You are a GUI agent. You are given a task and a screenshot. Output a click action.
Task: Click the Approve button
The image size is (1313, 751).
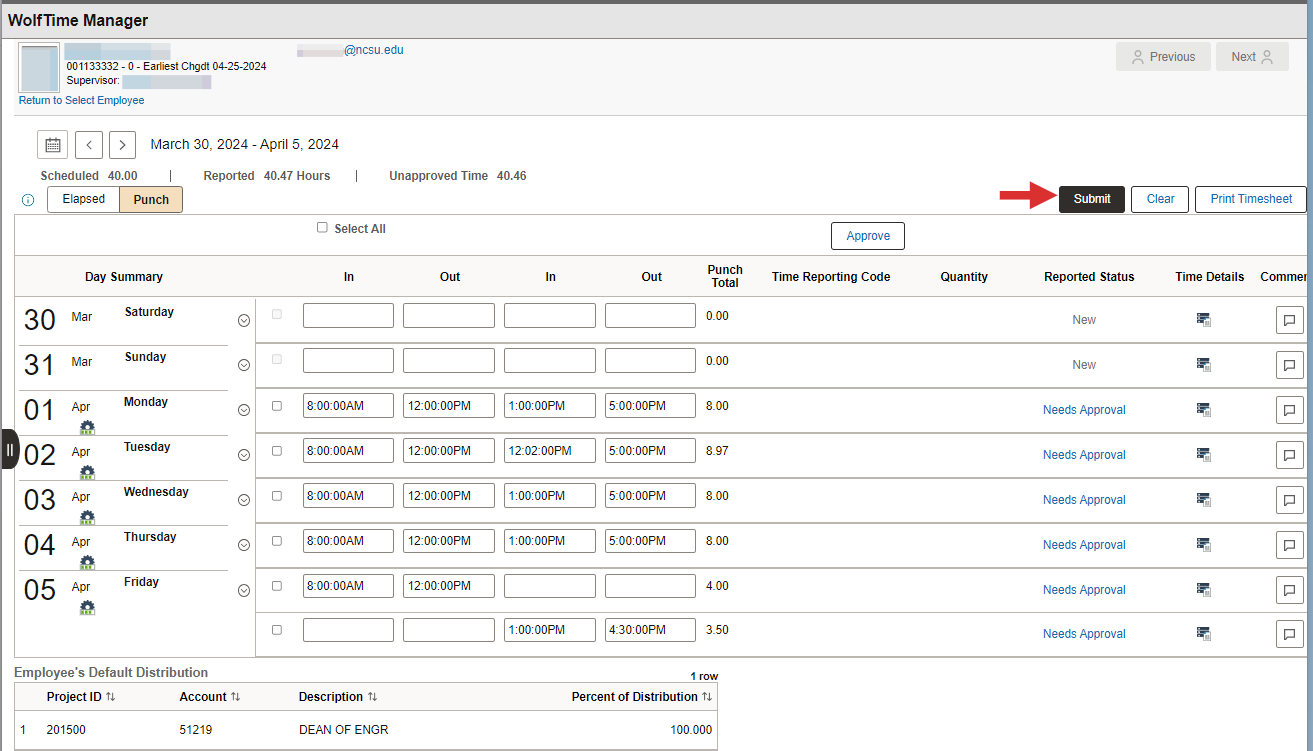tap(868, 236)
